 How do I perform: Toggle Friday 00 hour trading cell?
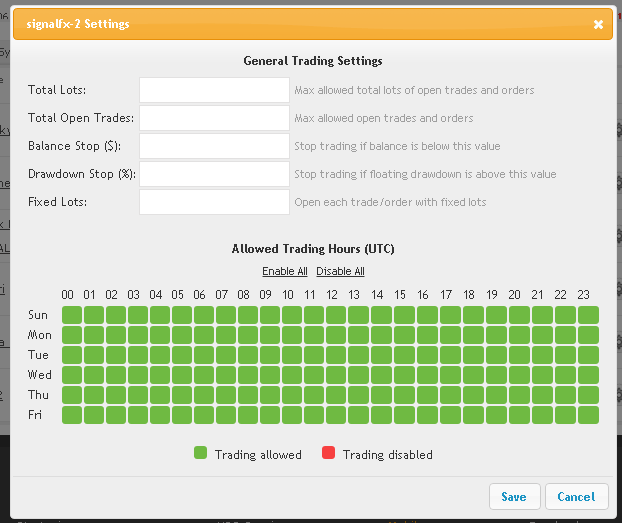click(x=72, y=415)
